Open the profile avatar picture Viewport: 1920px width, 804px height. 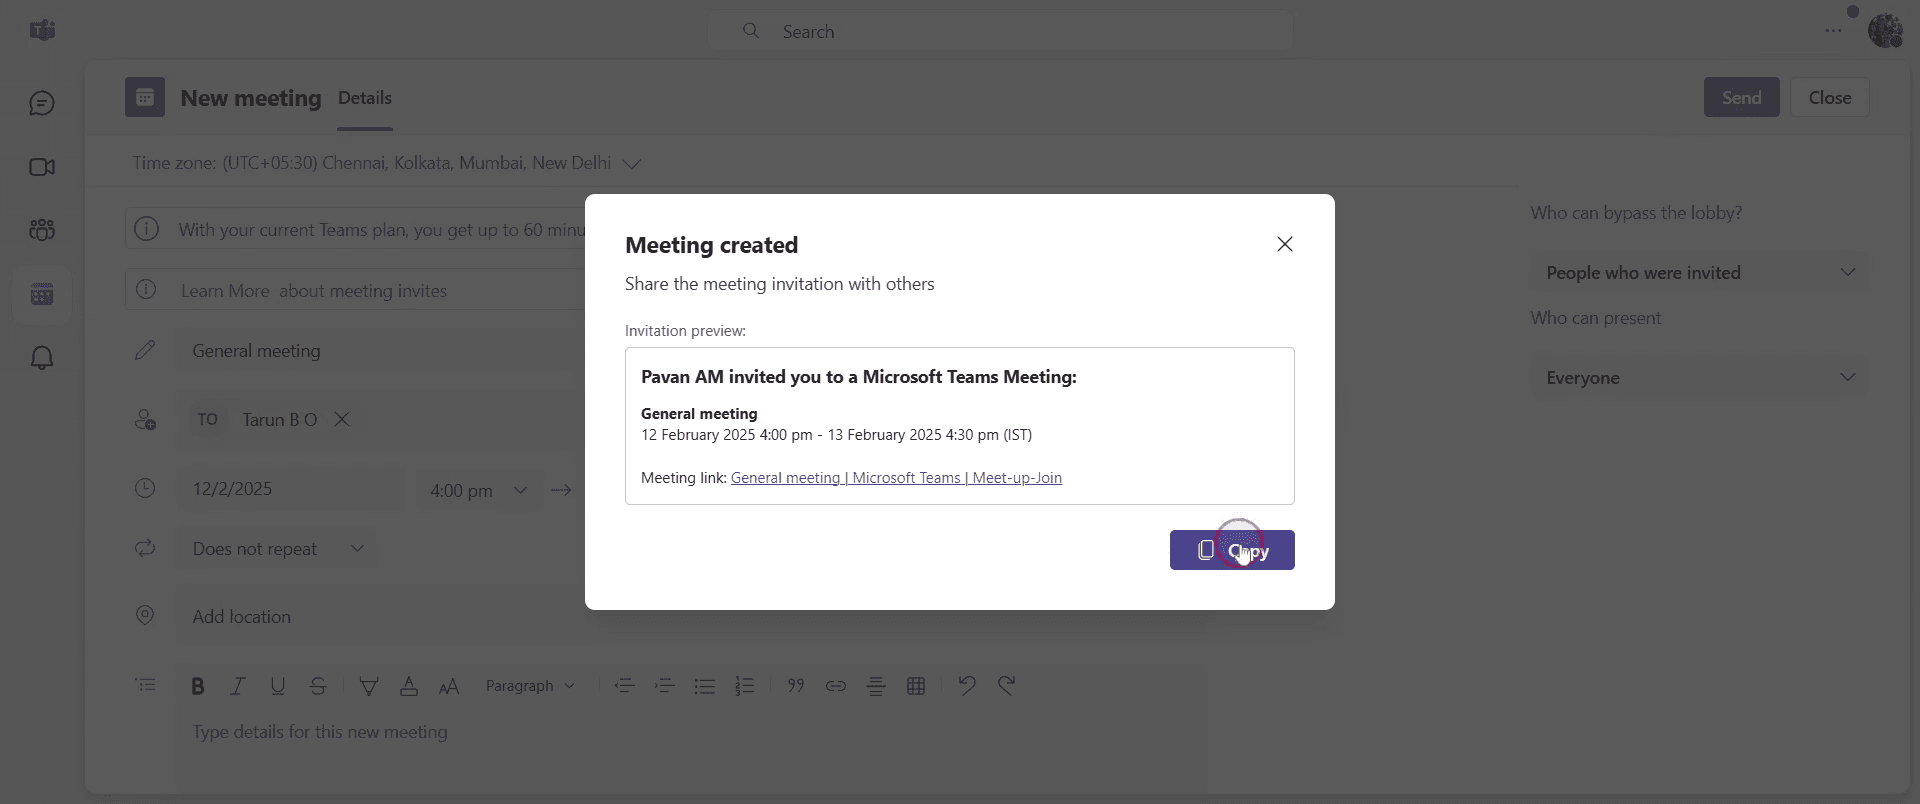(x=1886, y=31)
